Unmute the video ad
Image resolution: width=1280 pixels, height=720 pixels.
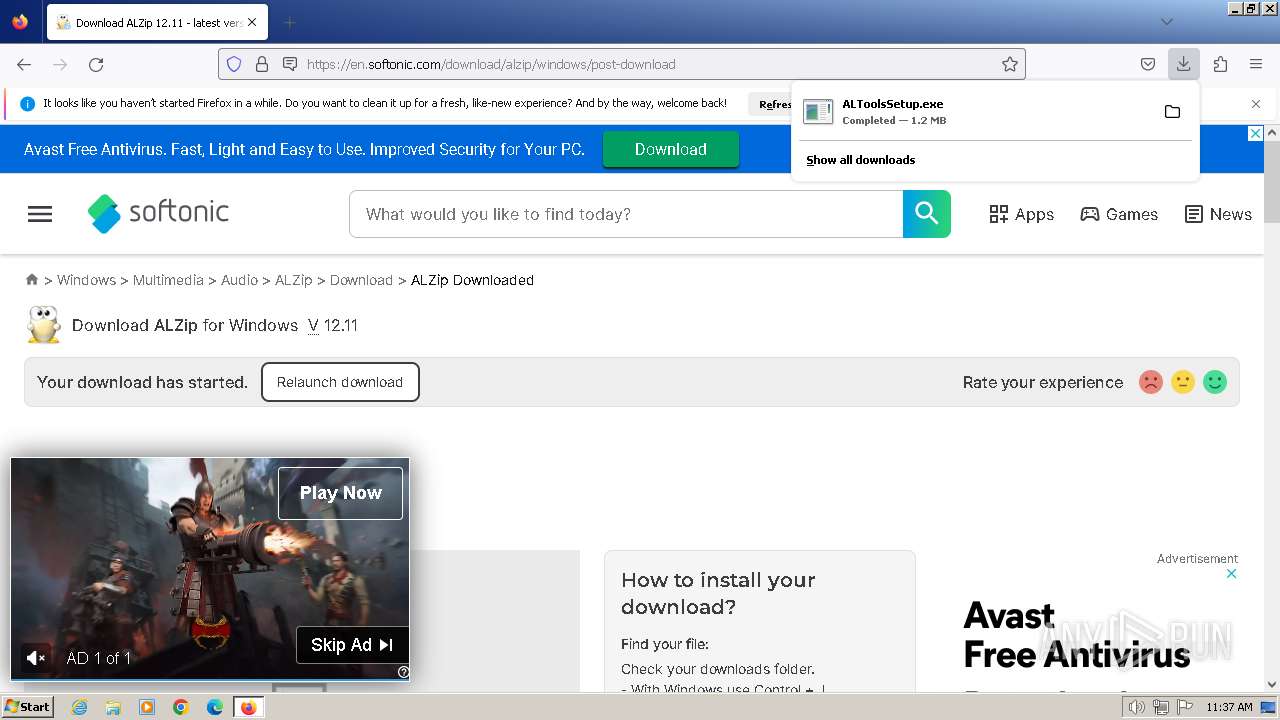coord(36,658)
